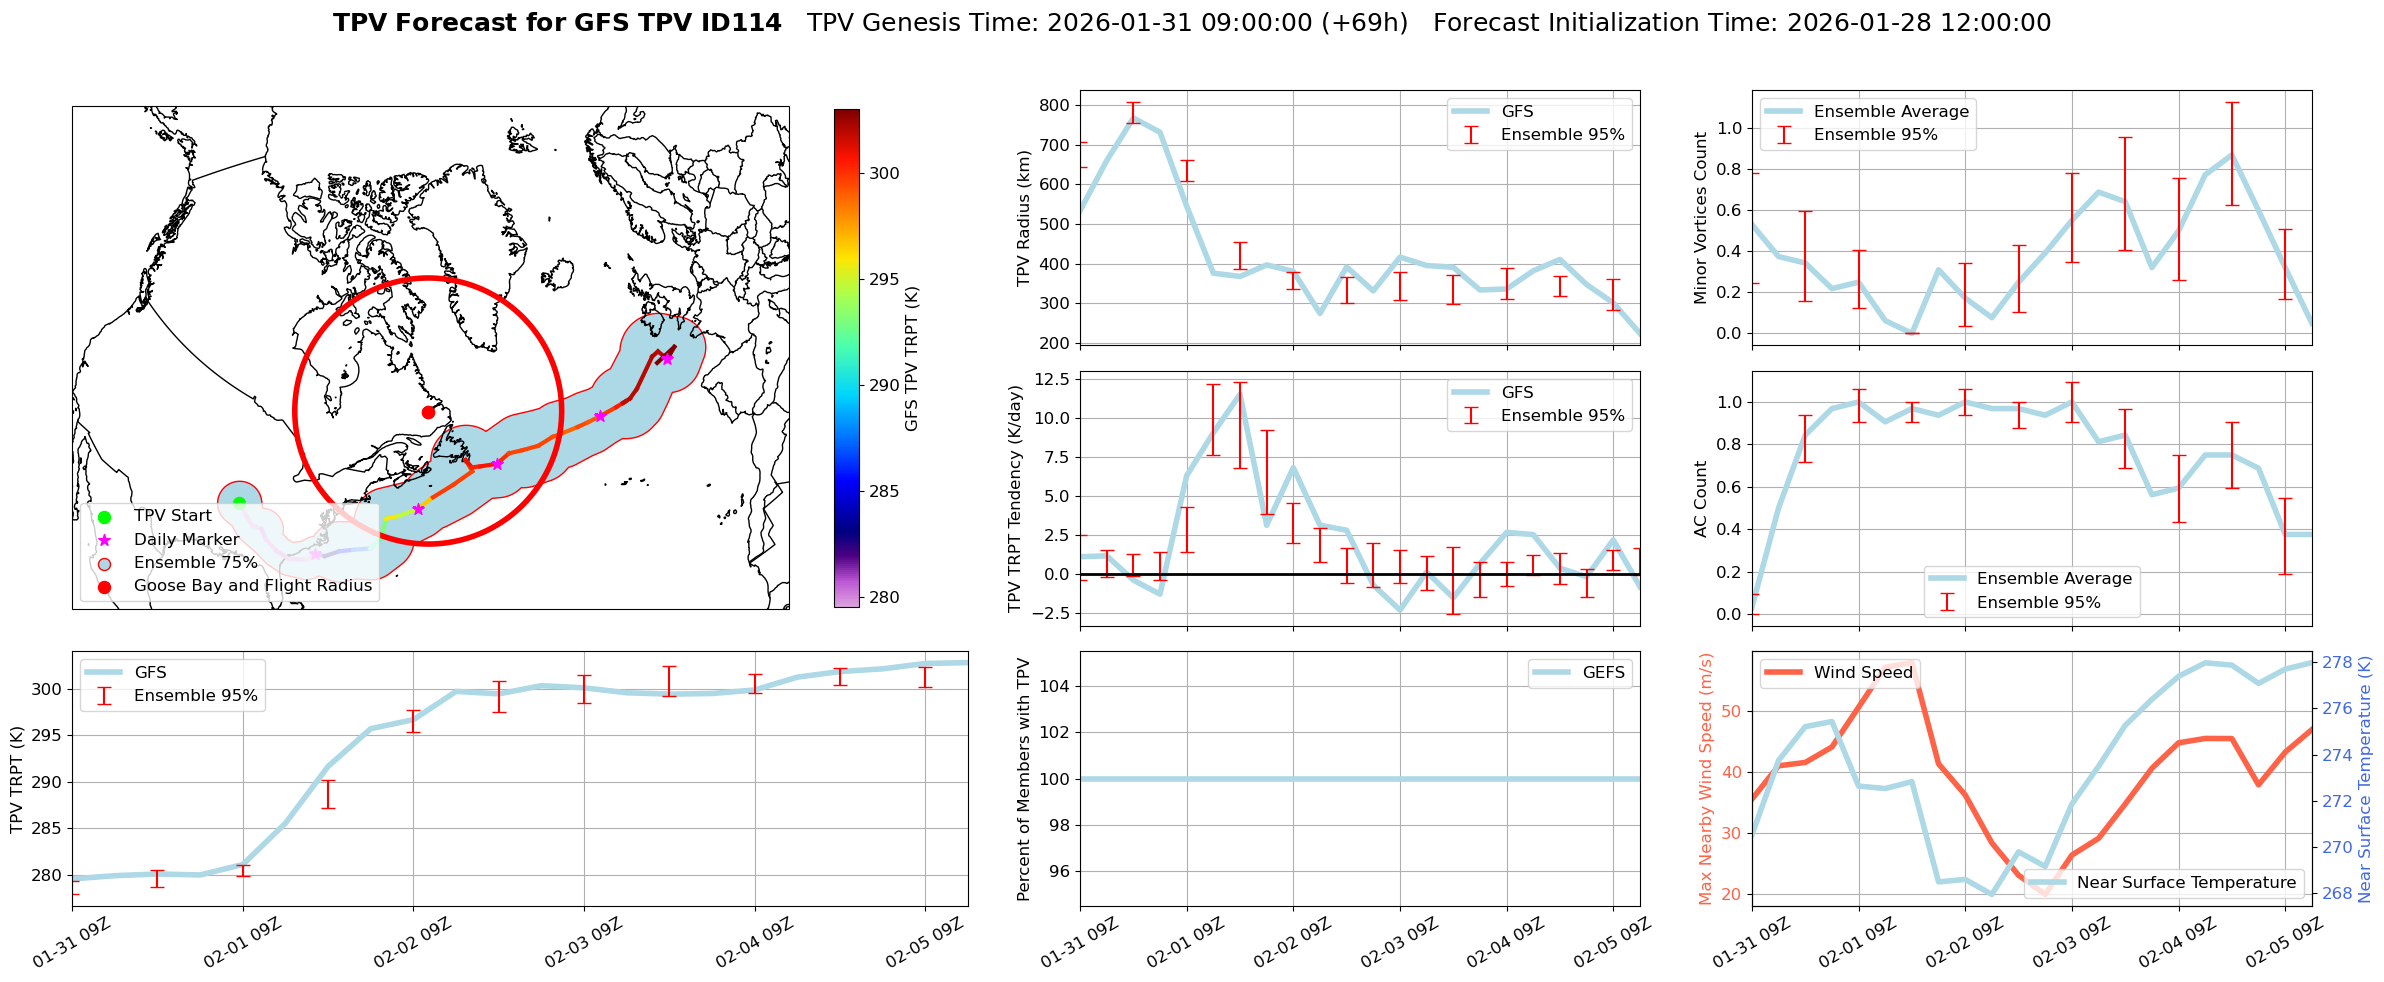This screenshot has width=2384, height=982.
Task: Click the TPV TRPT Tendency (K/day) axis label
Action: point(1016,498)
